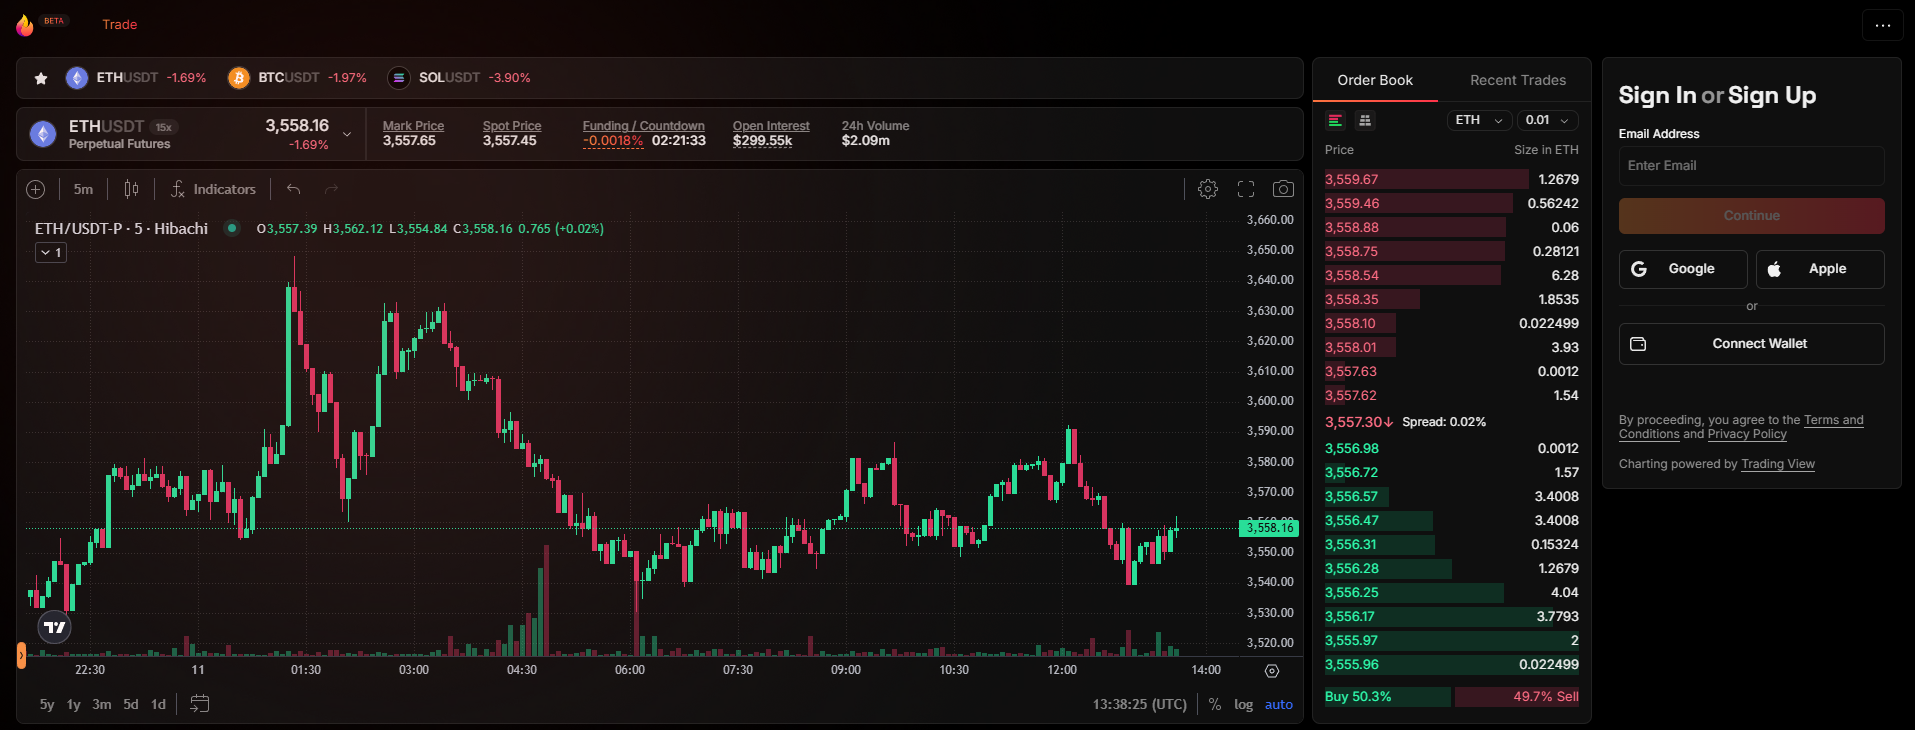Screen dimensions: 1915x730
Task: Open the ETH size unit dropdown
Action: click(1480, 120)
